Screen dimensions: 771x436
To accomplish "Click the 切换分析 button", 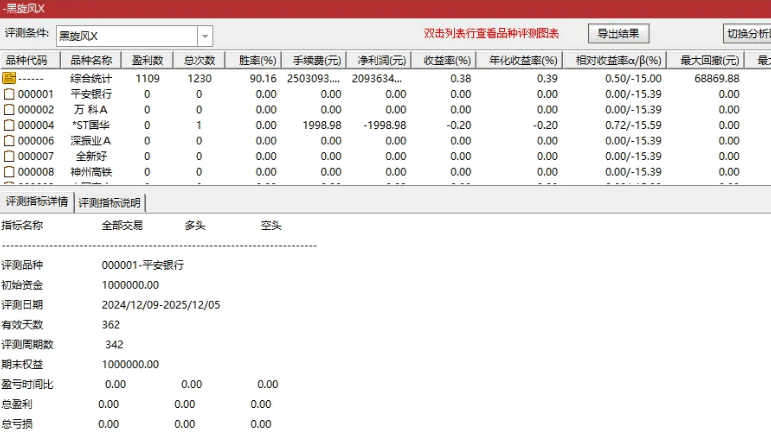I will point(747,33).
